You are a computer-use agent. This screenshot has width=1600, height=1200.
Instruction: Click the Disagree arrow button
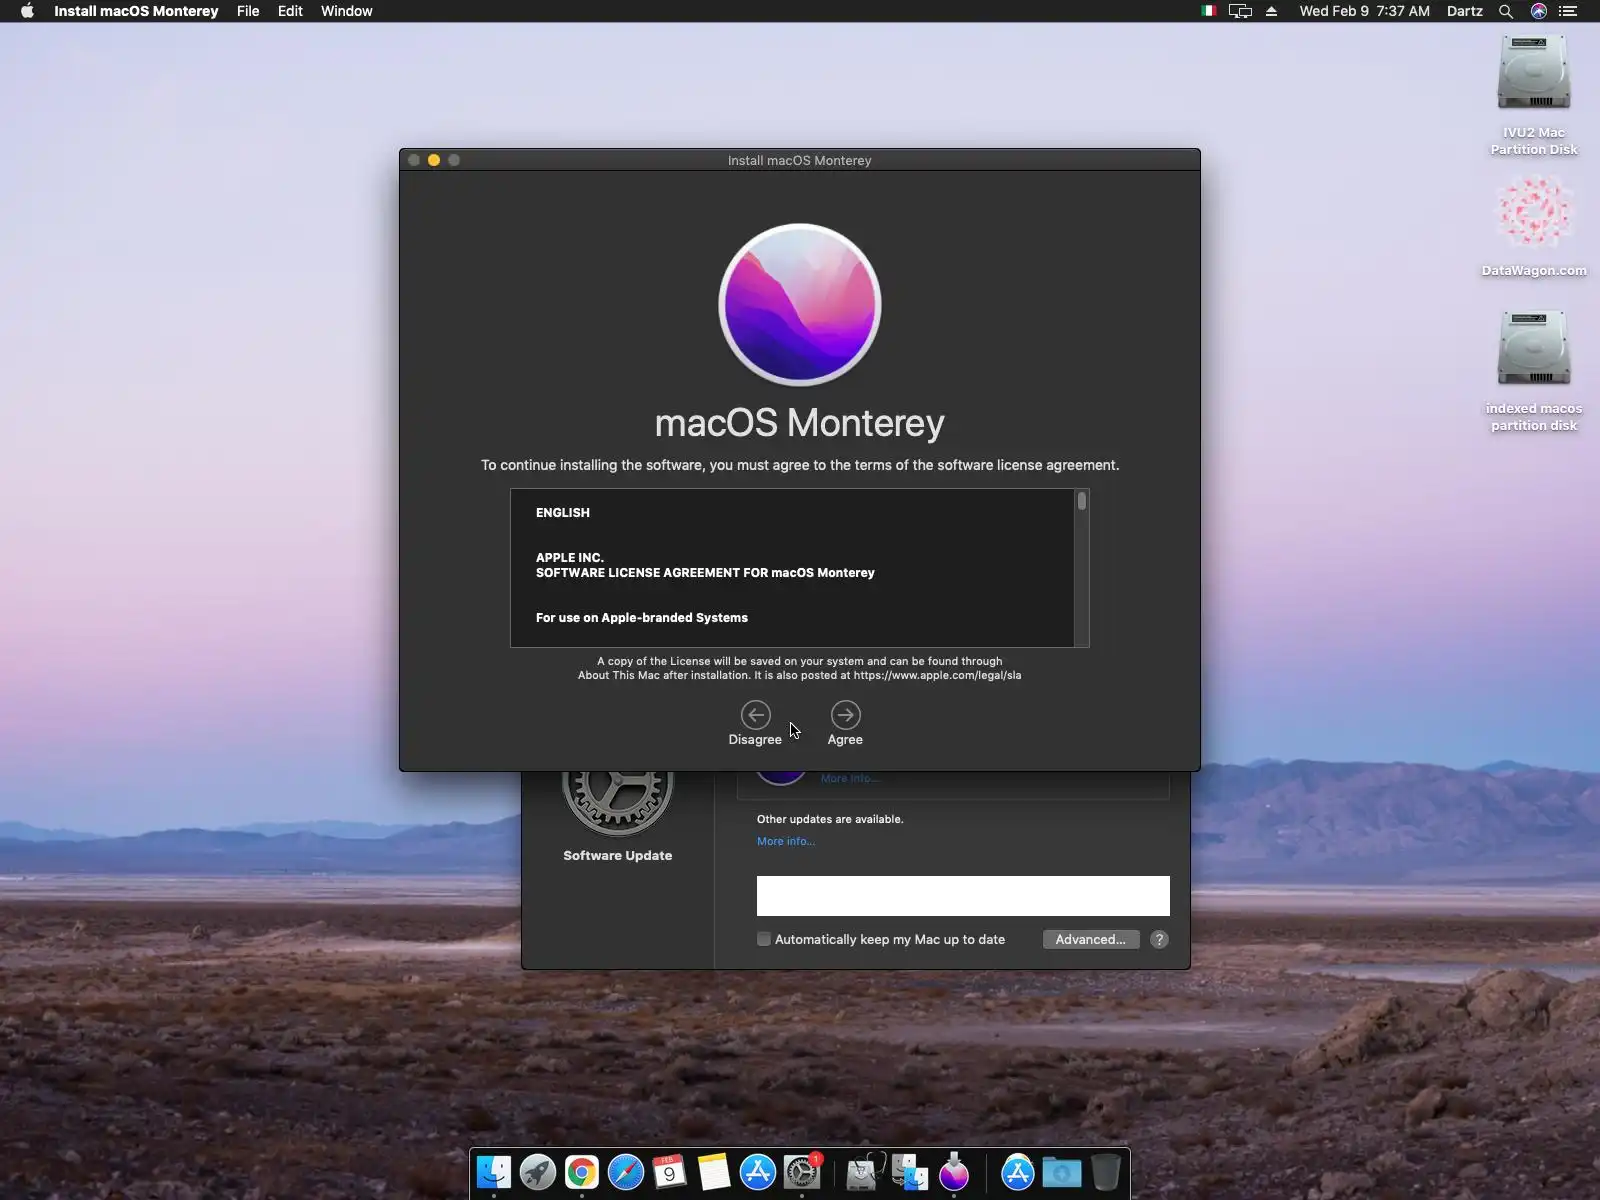coord(755,715)
